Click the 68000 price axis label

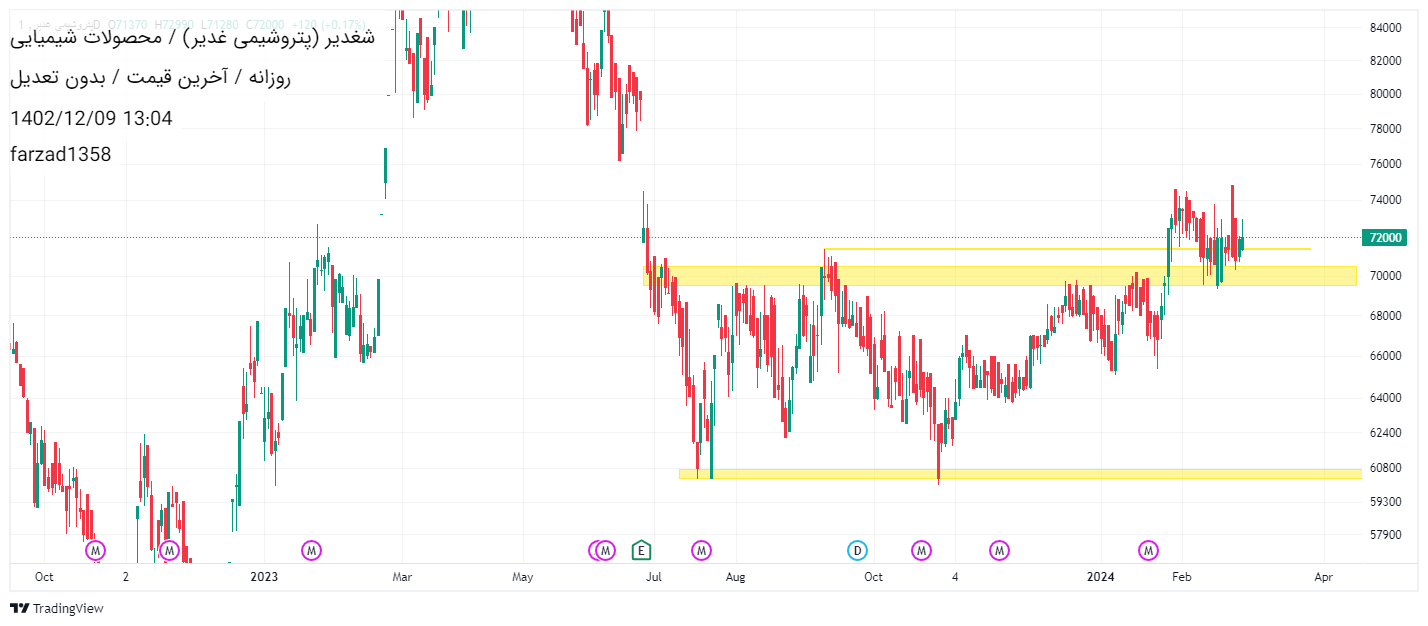1384,316
